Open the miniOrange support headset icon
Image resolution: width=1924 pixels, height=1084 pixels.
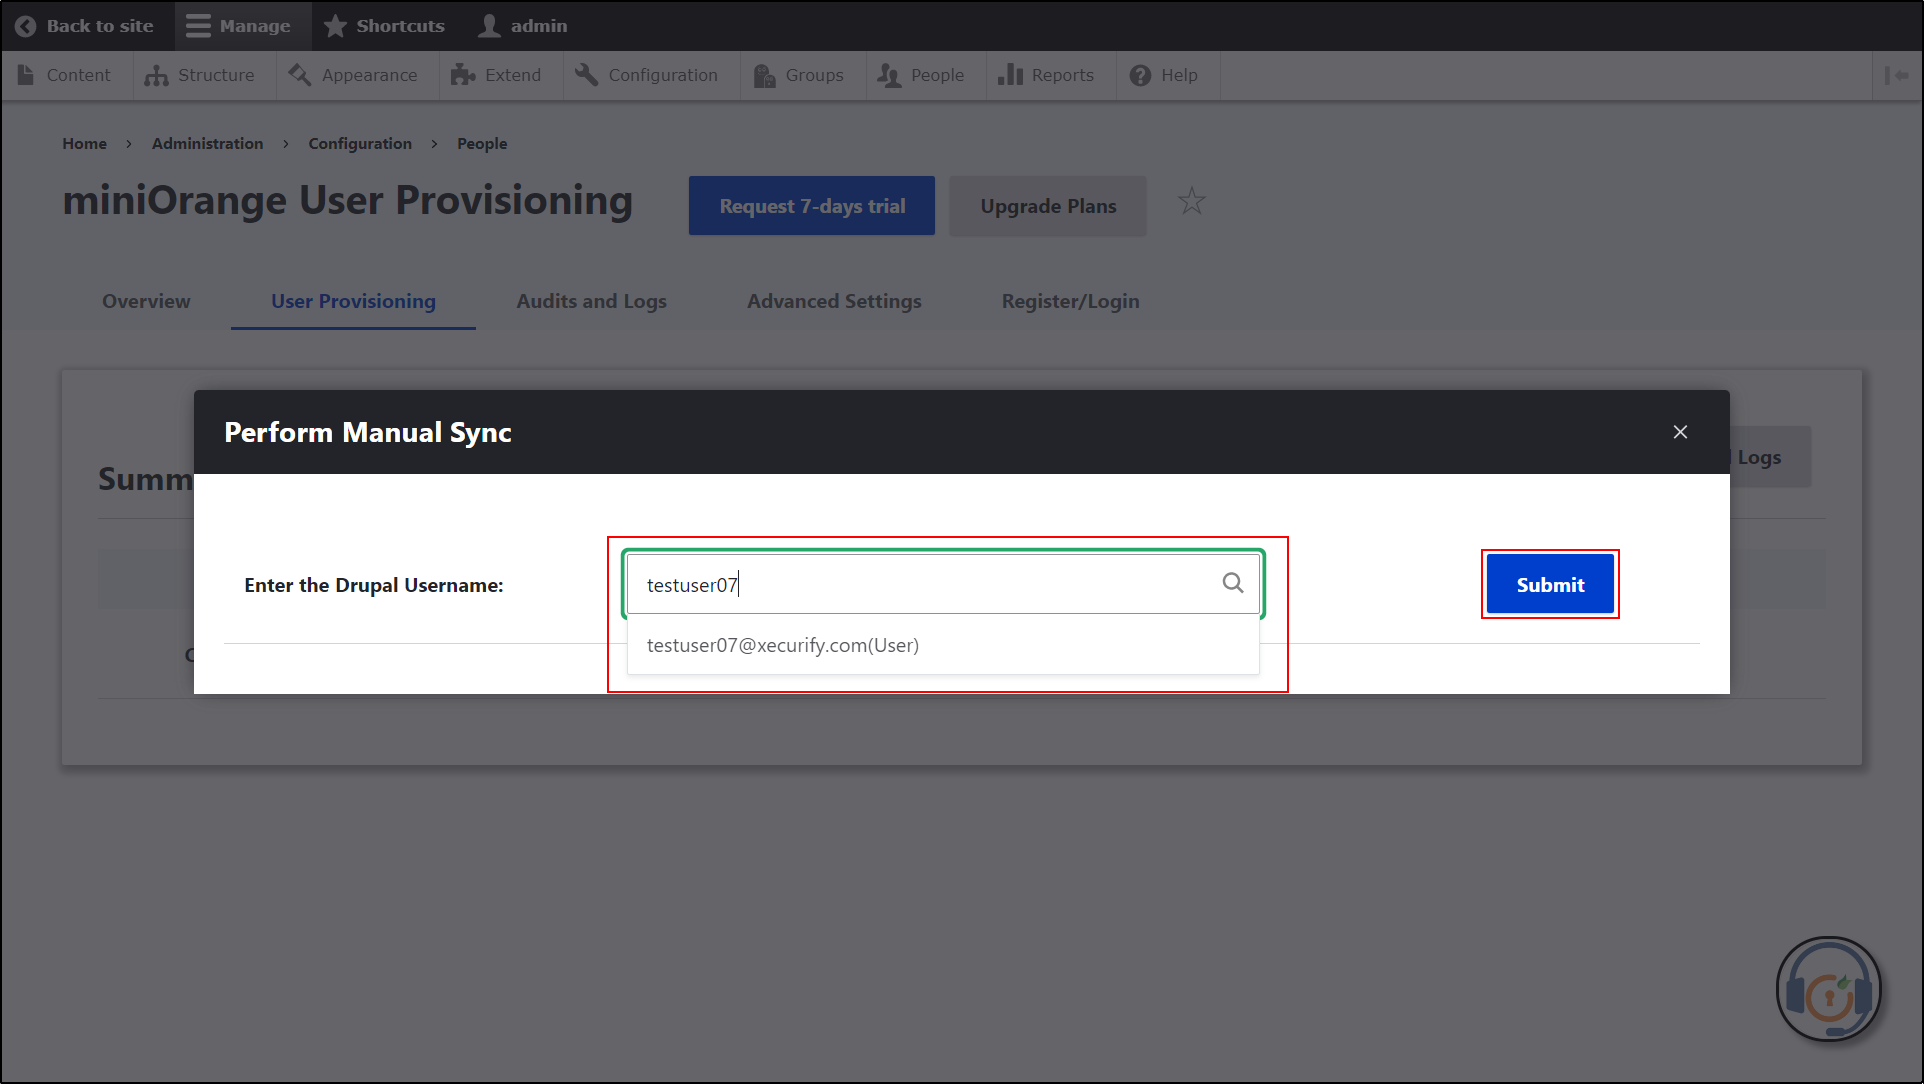tap(1829, 989)
